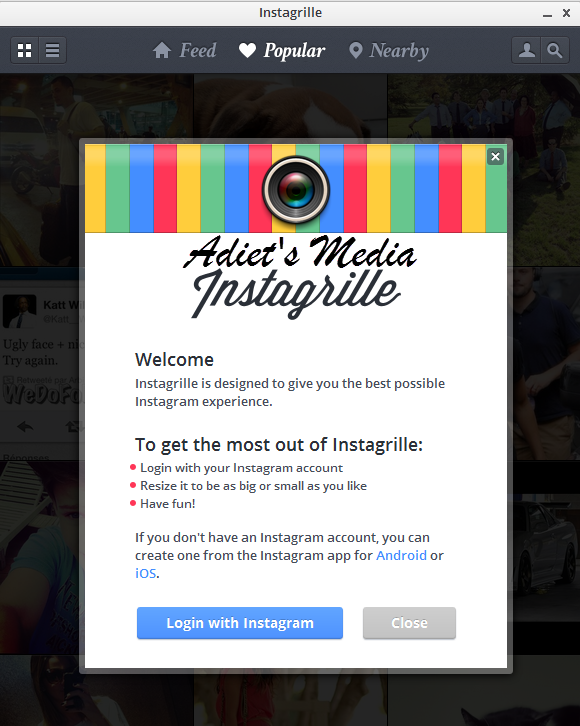Open the user profile icon
Screen dimensions: 580x726
pos(526,50)
